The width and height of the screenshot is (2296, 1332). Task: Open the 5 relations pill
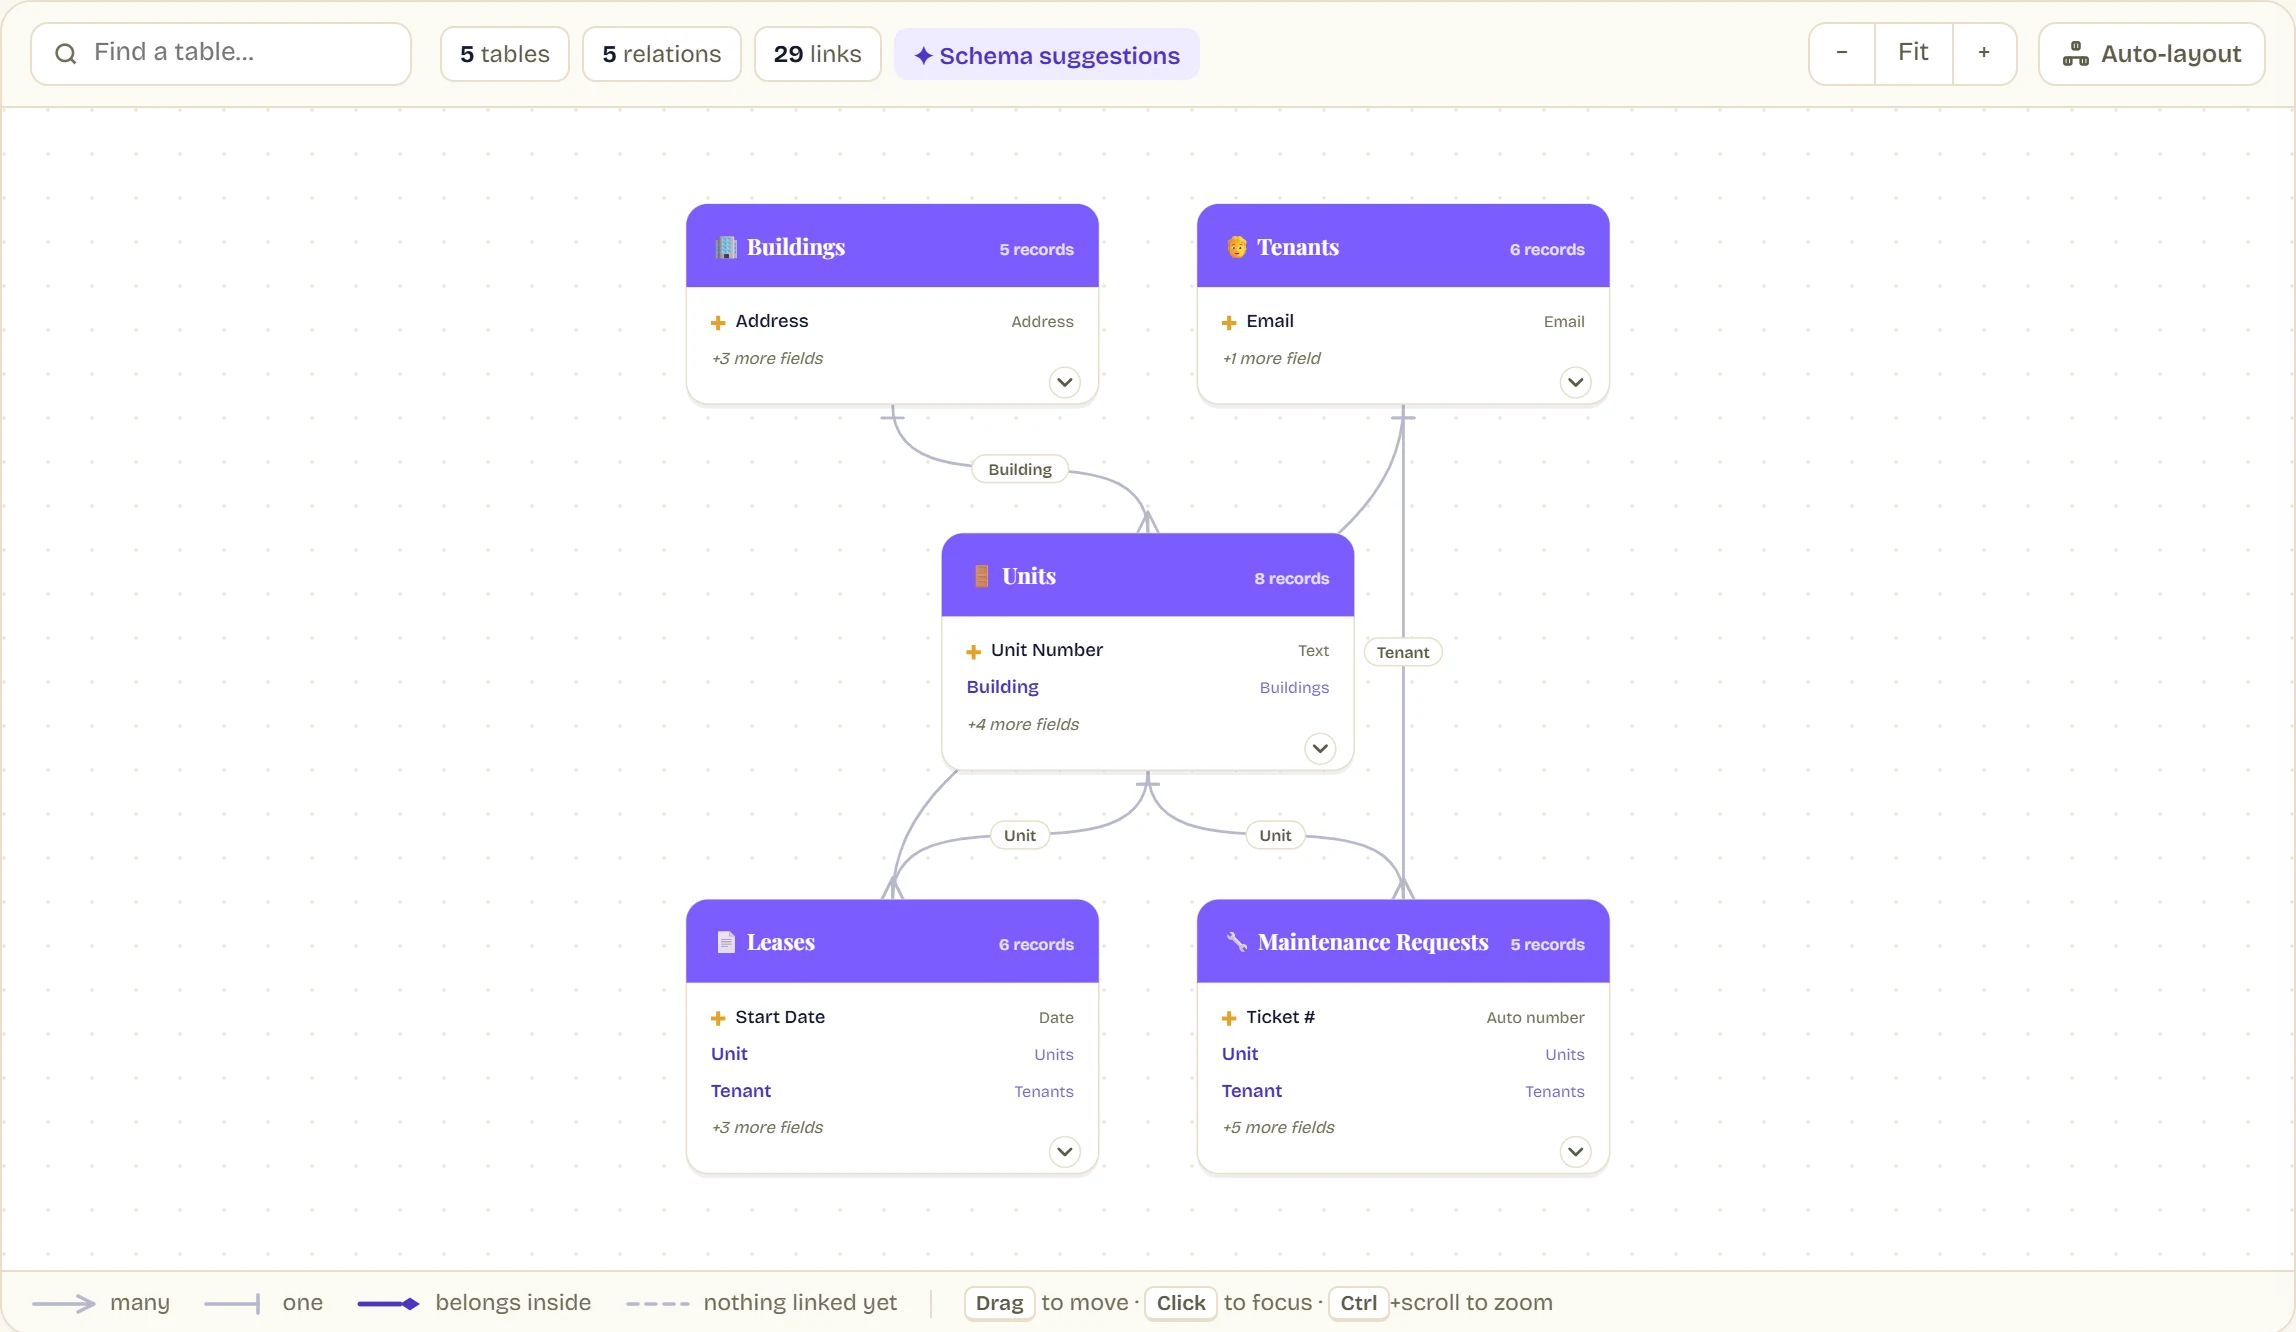click(x=662, y=54)
